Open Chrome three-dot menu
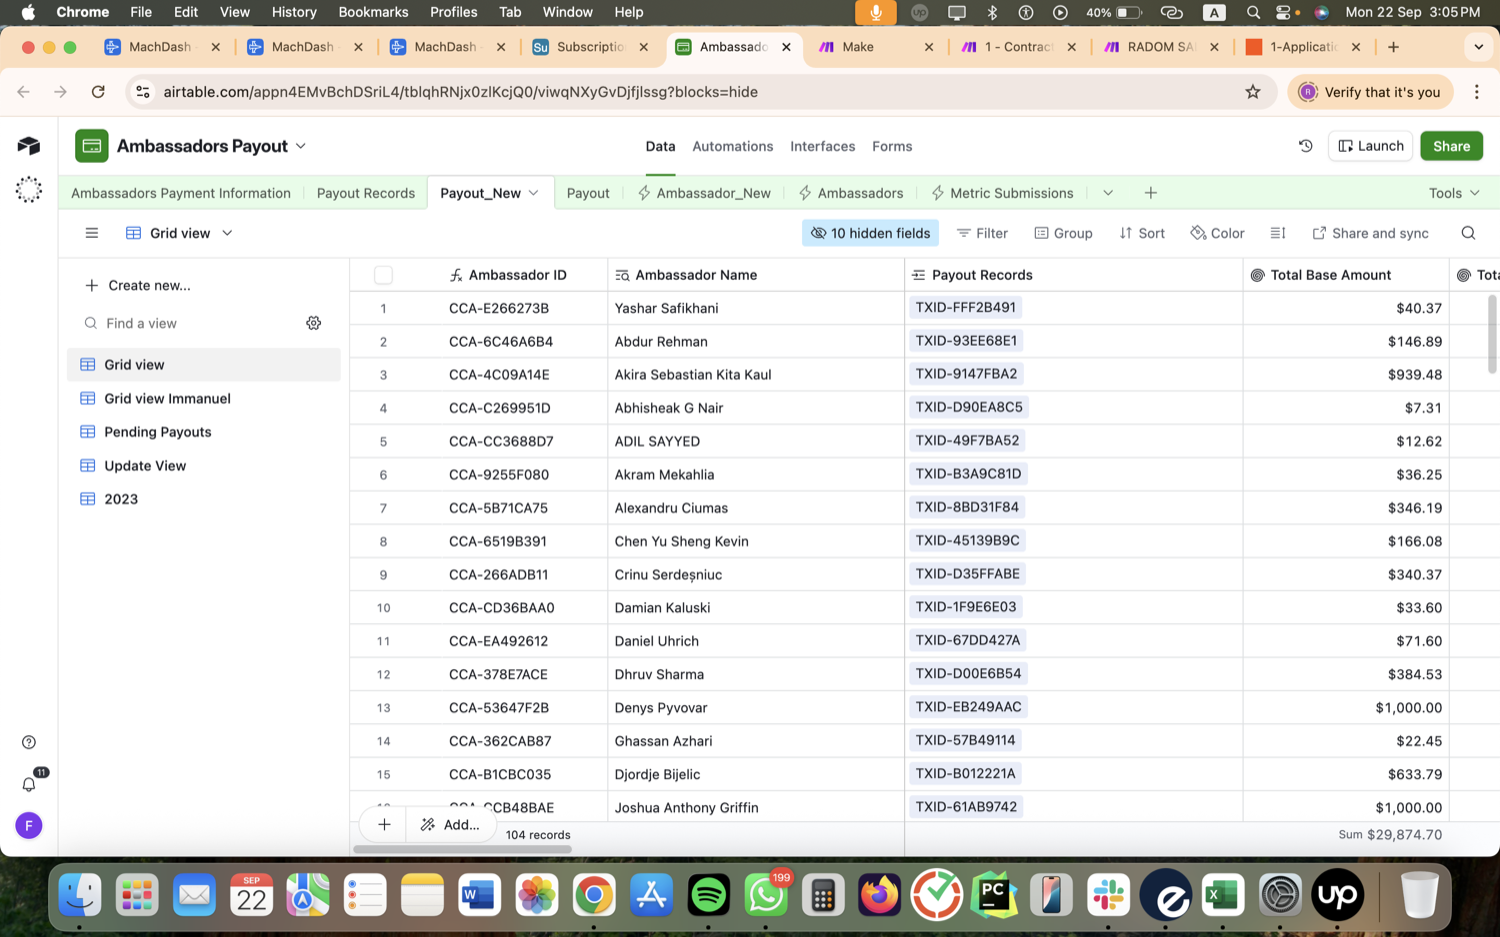This screenshot has height=937, width=1500. pos(1477,92)
